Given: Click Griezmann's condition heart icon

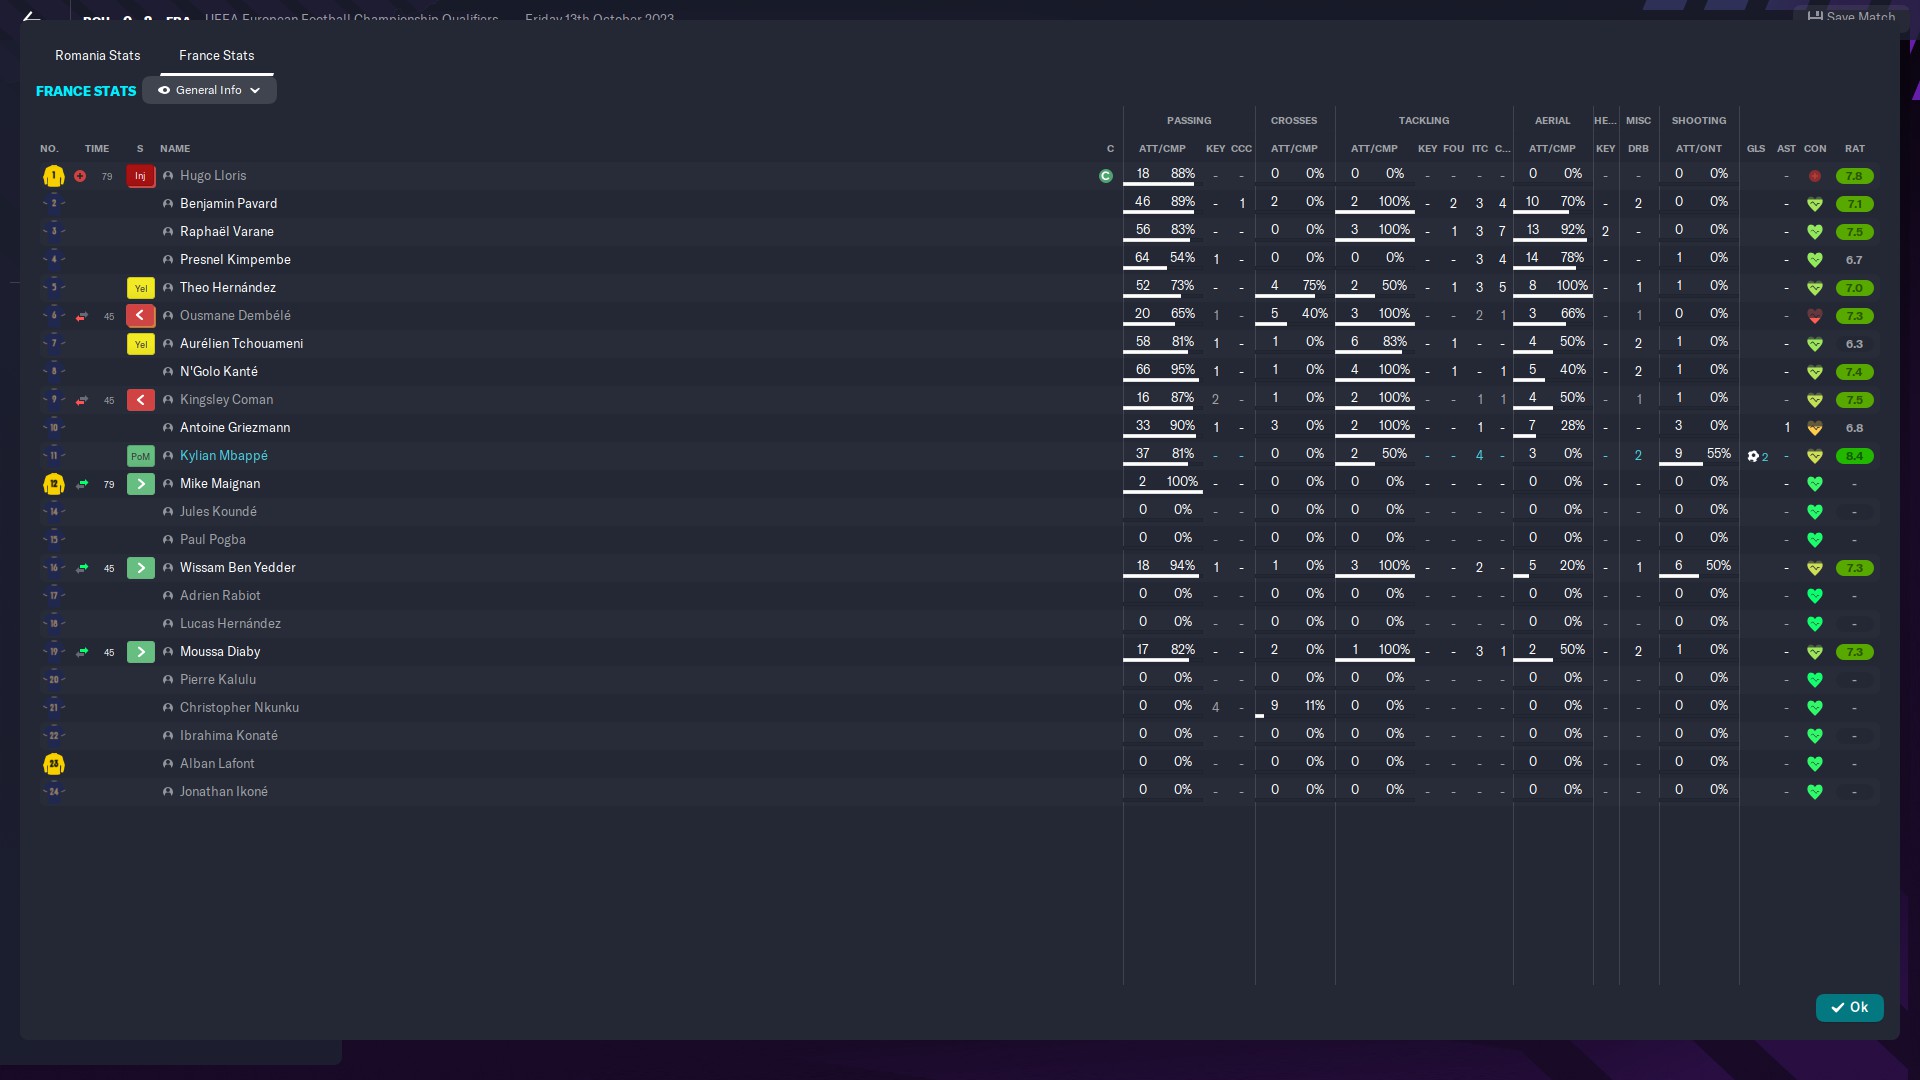Looking at the screenshot, I should pyautogui.click(x=1814, y=428).
